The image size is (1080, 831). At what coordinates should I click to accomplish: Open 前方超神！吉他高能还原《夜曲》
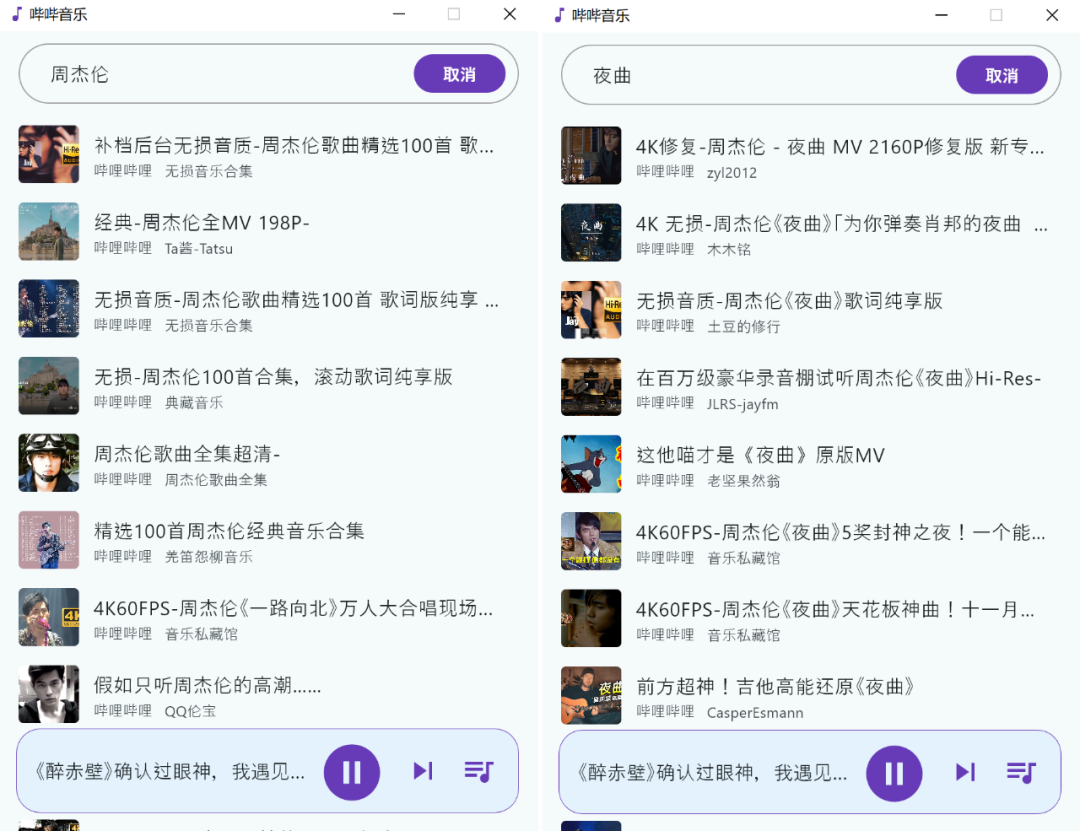tap(775, 686)
